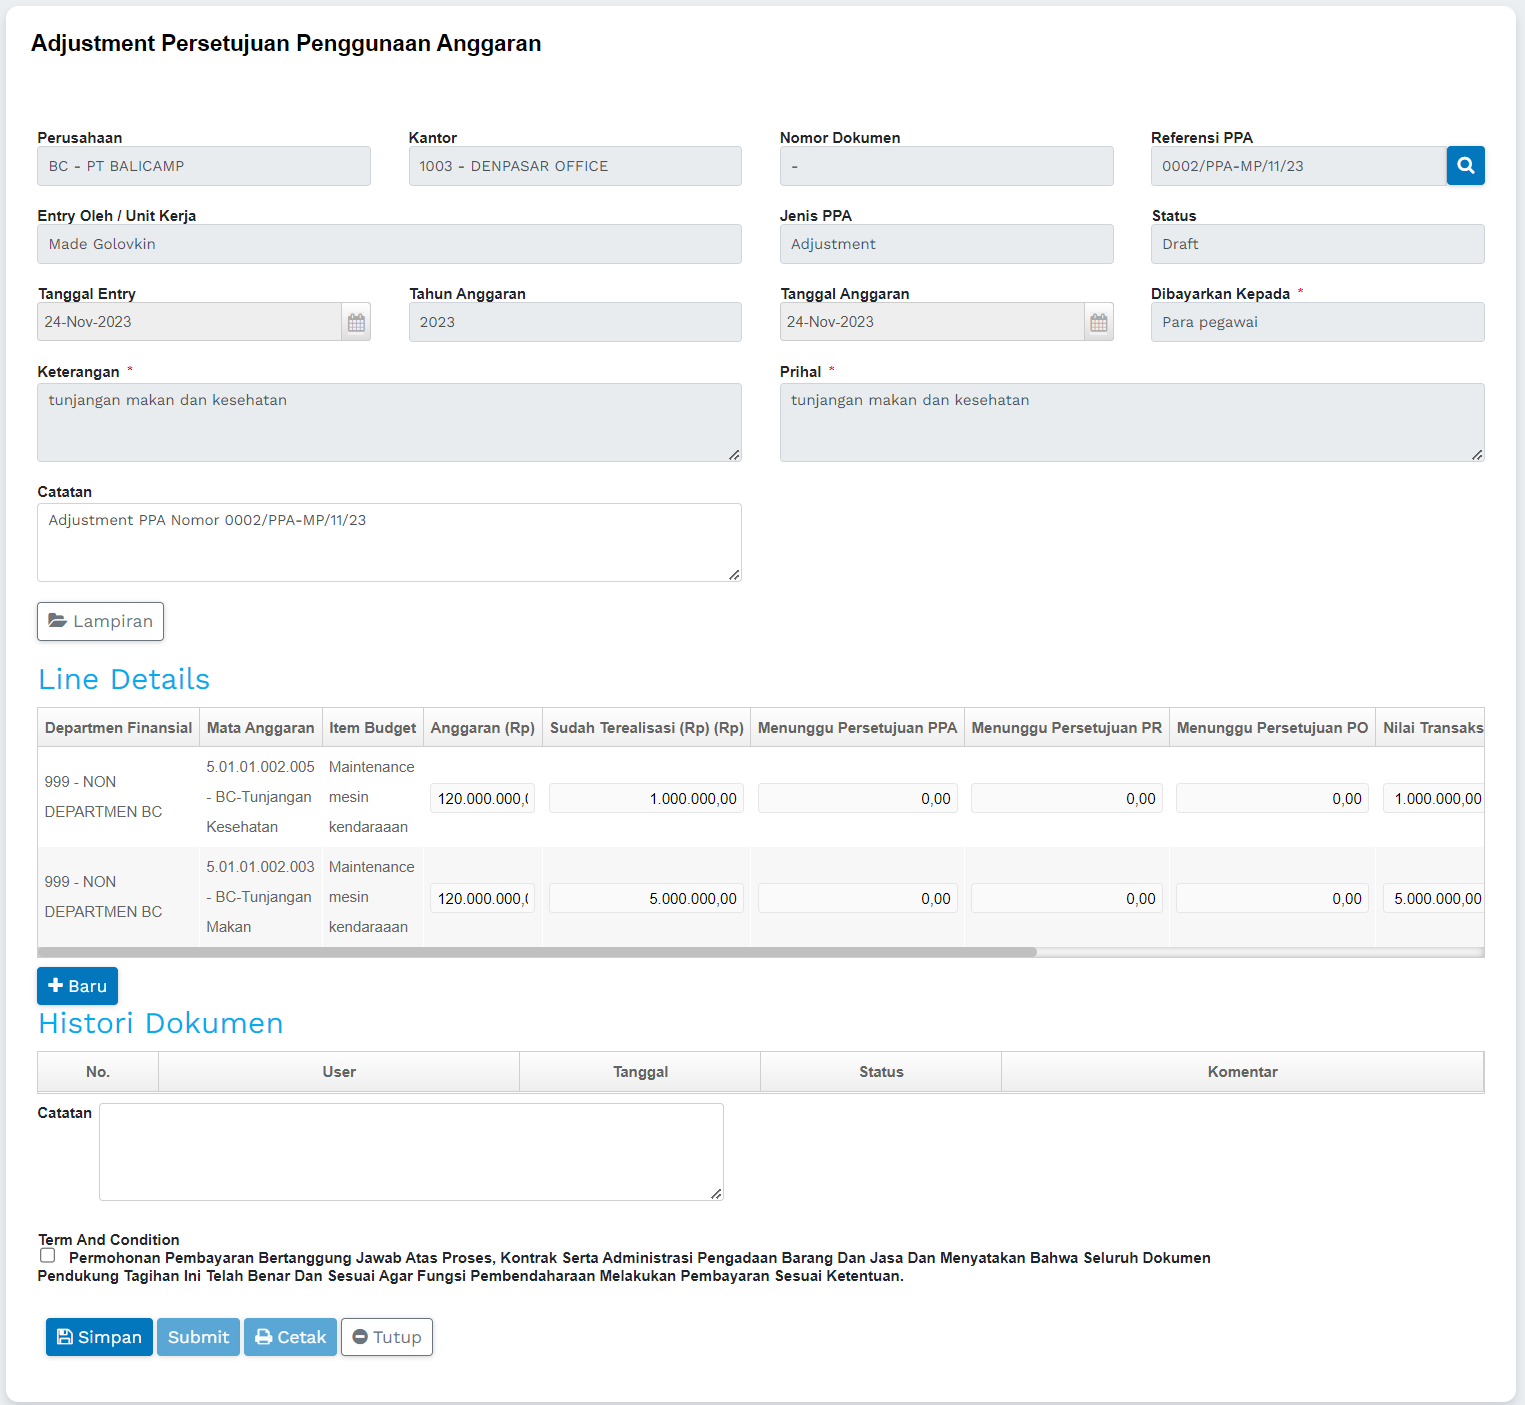
Task: Open the Tanggal Entry calendar picker
Action: 356,322
